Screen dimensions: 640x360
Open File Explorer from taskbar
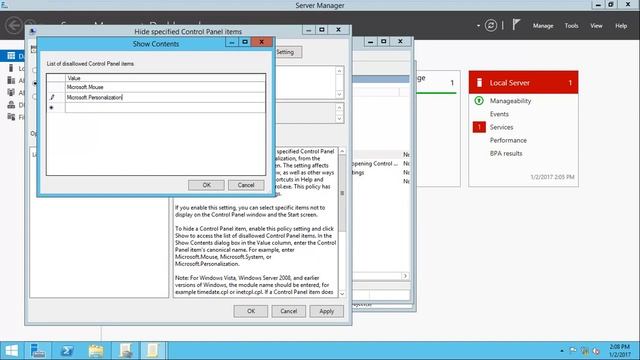coord(96,351)
